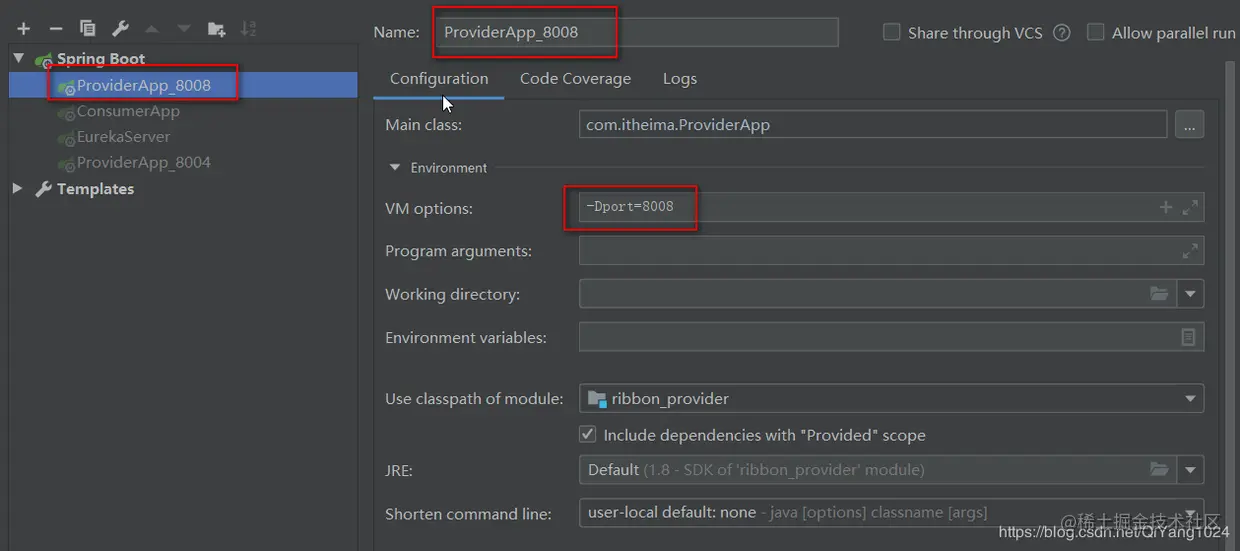Click the Program arguments input field
The image size is (1240, 551).
891,250
